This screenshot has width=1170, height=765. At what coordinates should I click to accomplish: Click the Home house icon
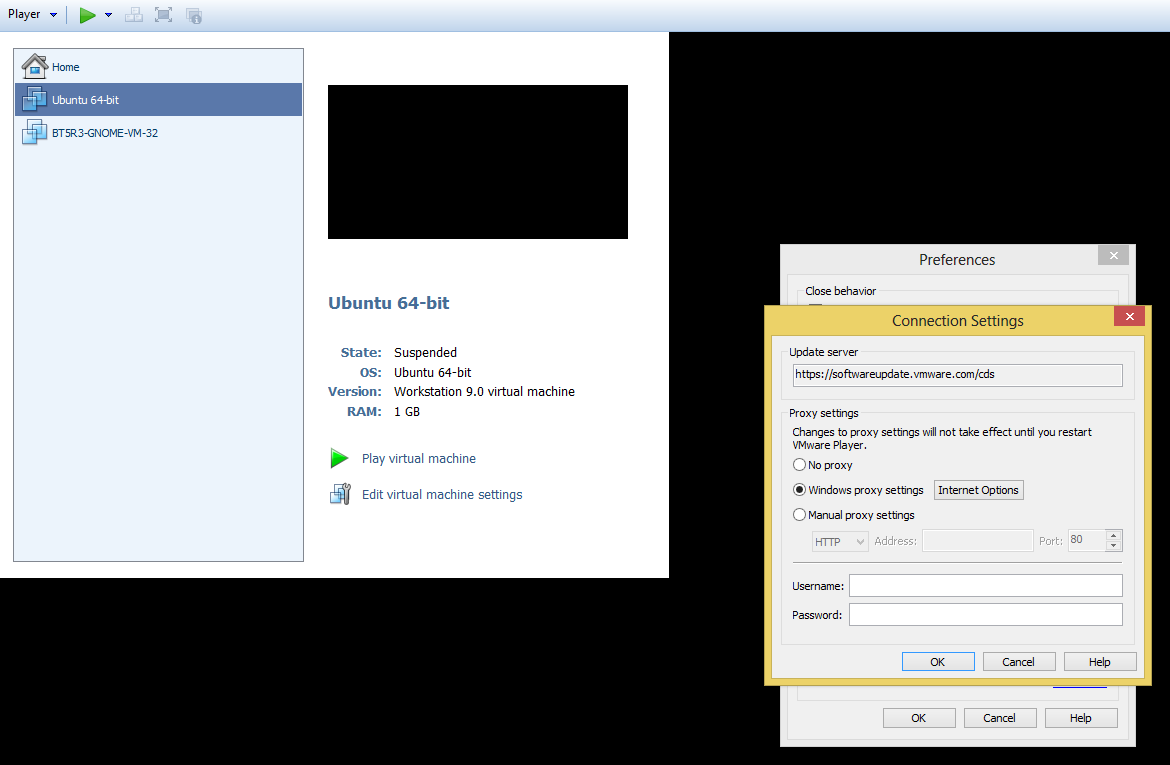(x=34, y=66)
